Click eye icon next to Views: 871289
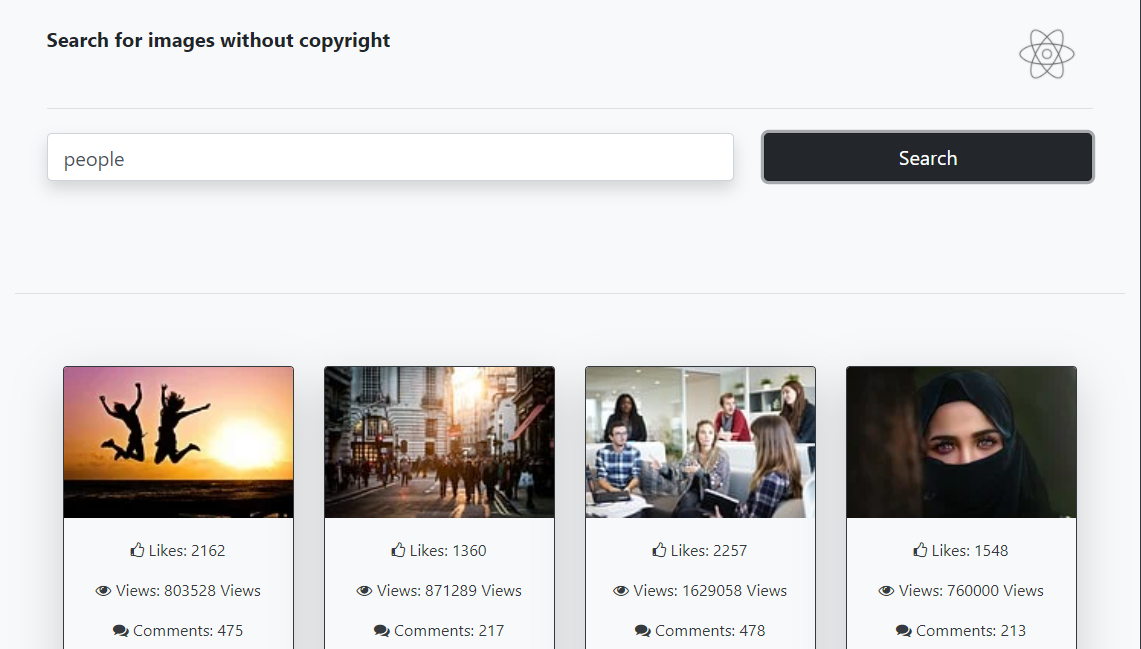This screenshot has width=1141, height=649. point(364,591)
